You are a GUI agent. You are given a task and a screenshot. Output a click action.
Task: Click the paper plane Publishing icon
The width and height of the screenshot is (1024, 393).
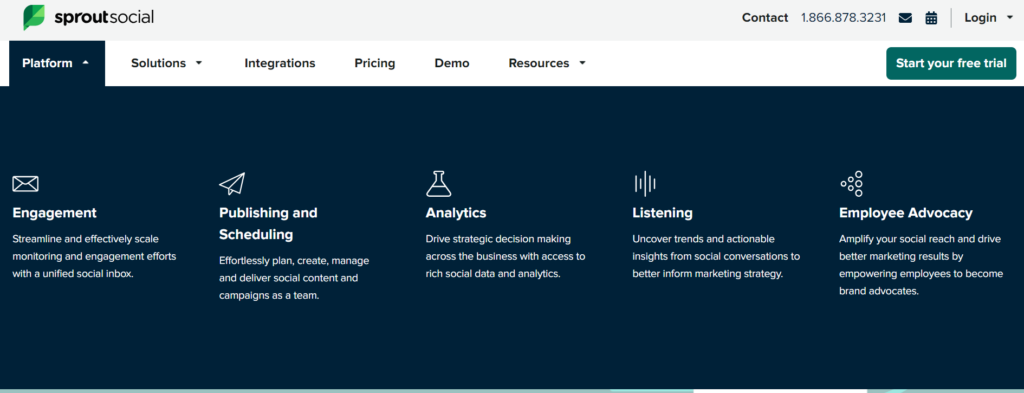click(x=232, y=183)
